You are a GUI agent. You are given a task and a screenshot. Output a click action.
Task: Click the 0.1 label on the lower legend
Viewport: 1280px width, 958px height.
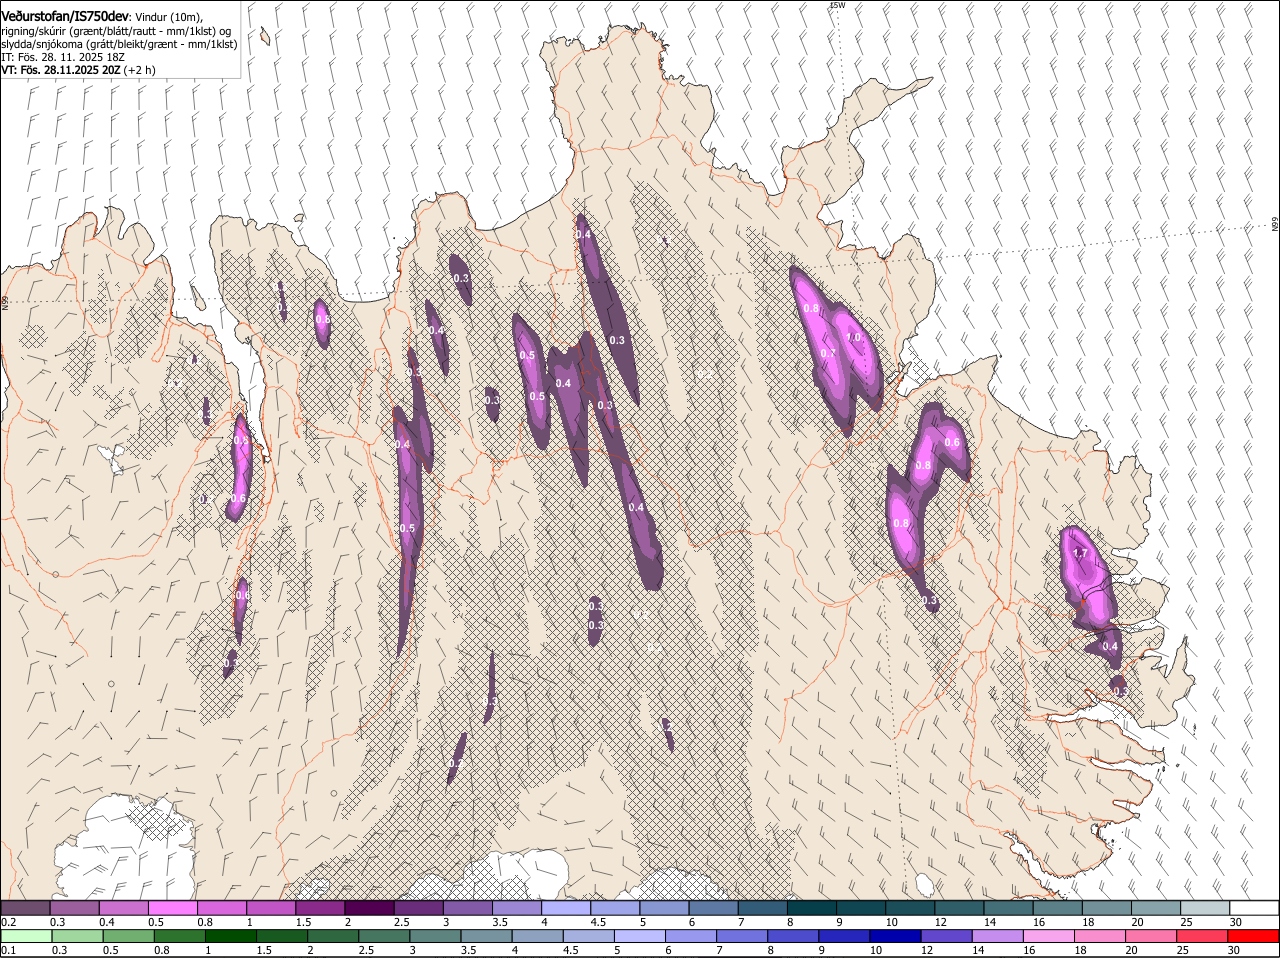(8, 950)
